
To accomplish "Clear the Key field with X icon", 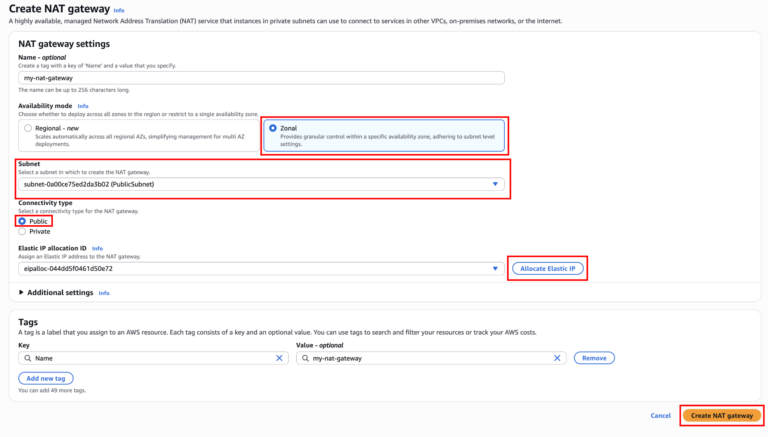I will point(280,358).
